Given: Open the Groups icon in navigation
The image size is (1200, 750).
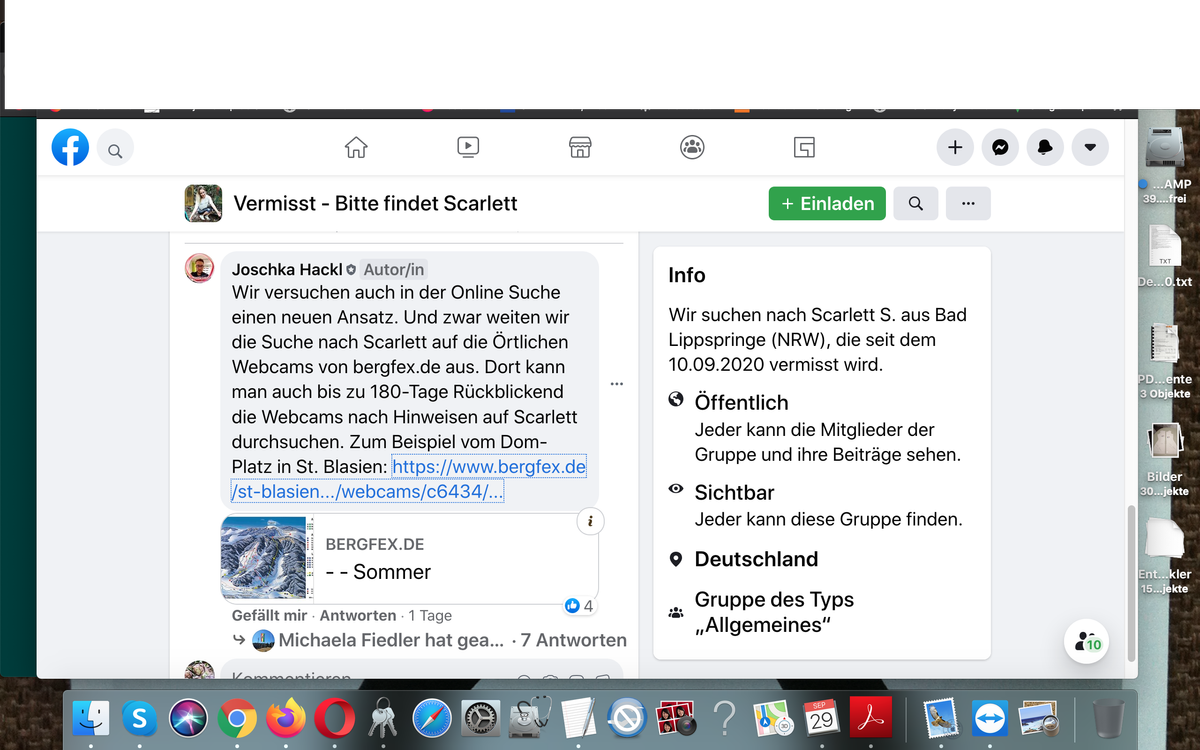Looking at the screenshot, I should 692,148.
